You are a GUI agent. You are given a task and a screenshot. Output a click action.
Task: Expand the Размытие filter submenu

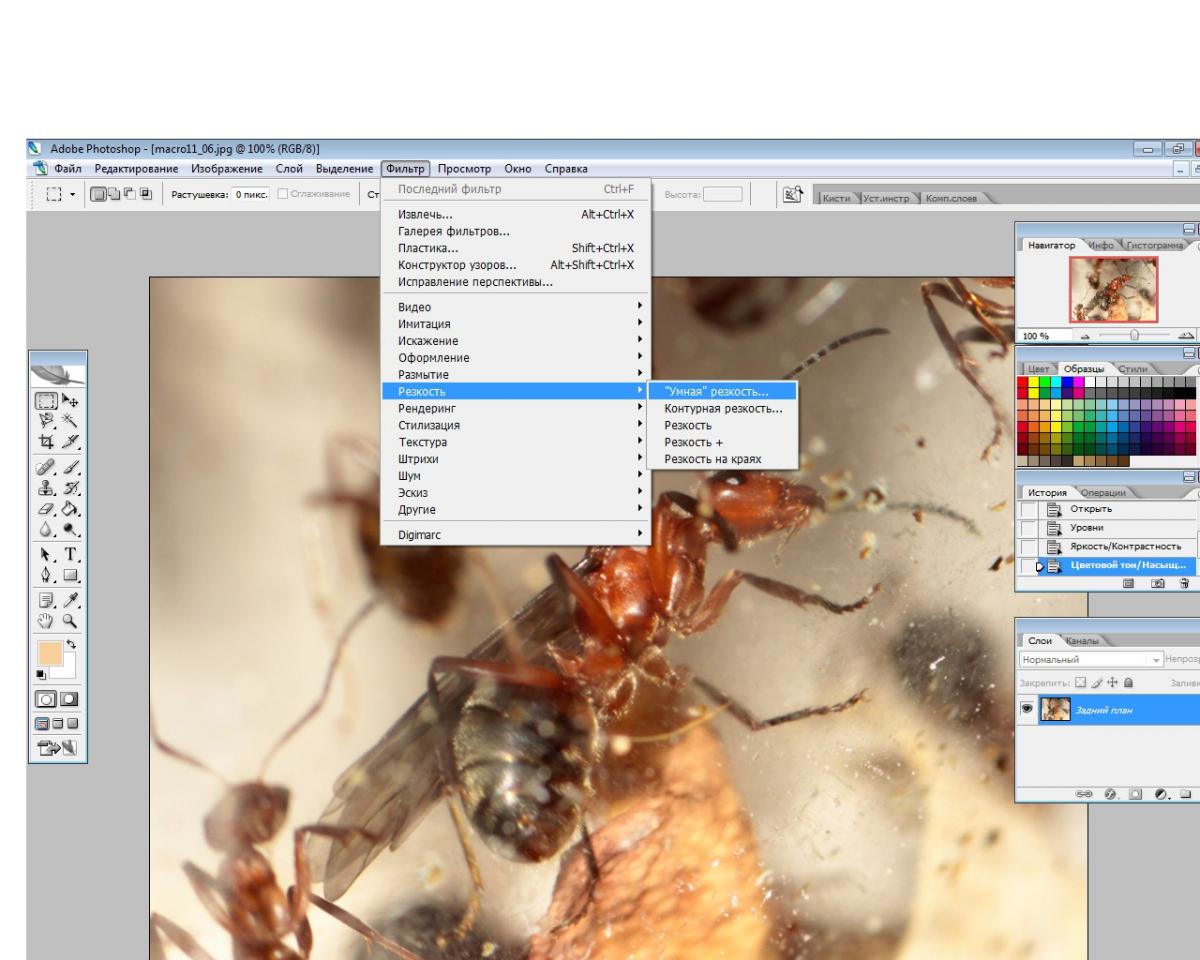tap(514, 375)
